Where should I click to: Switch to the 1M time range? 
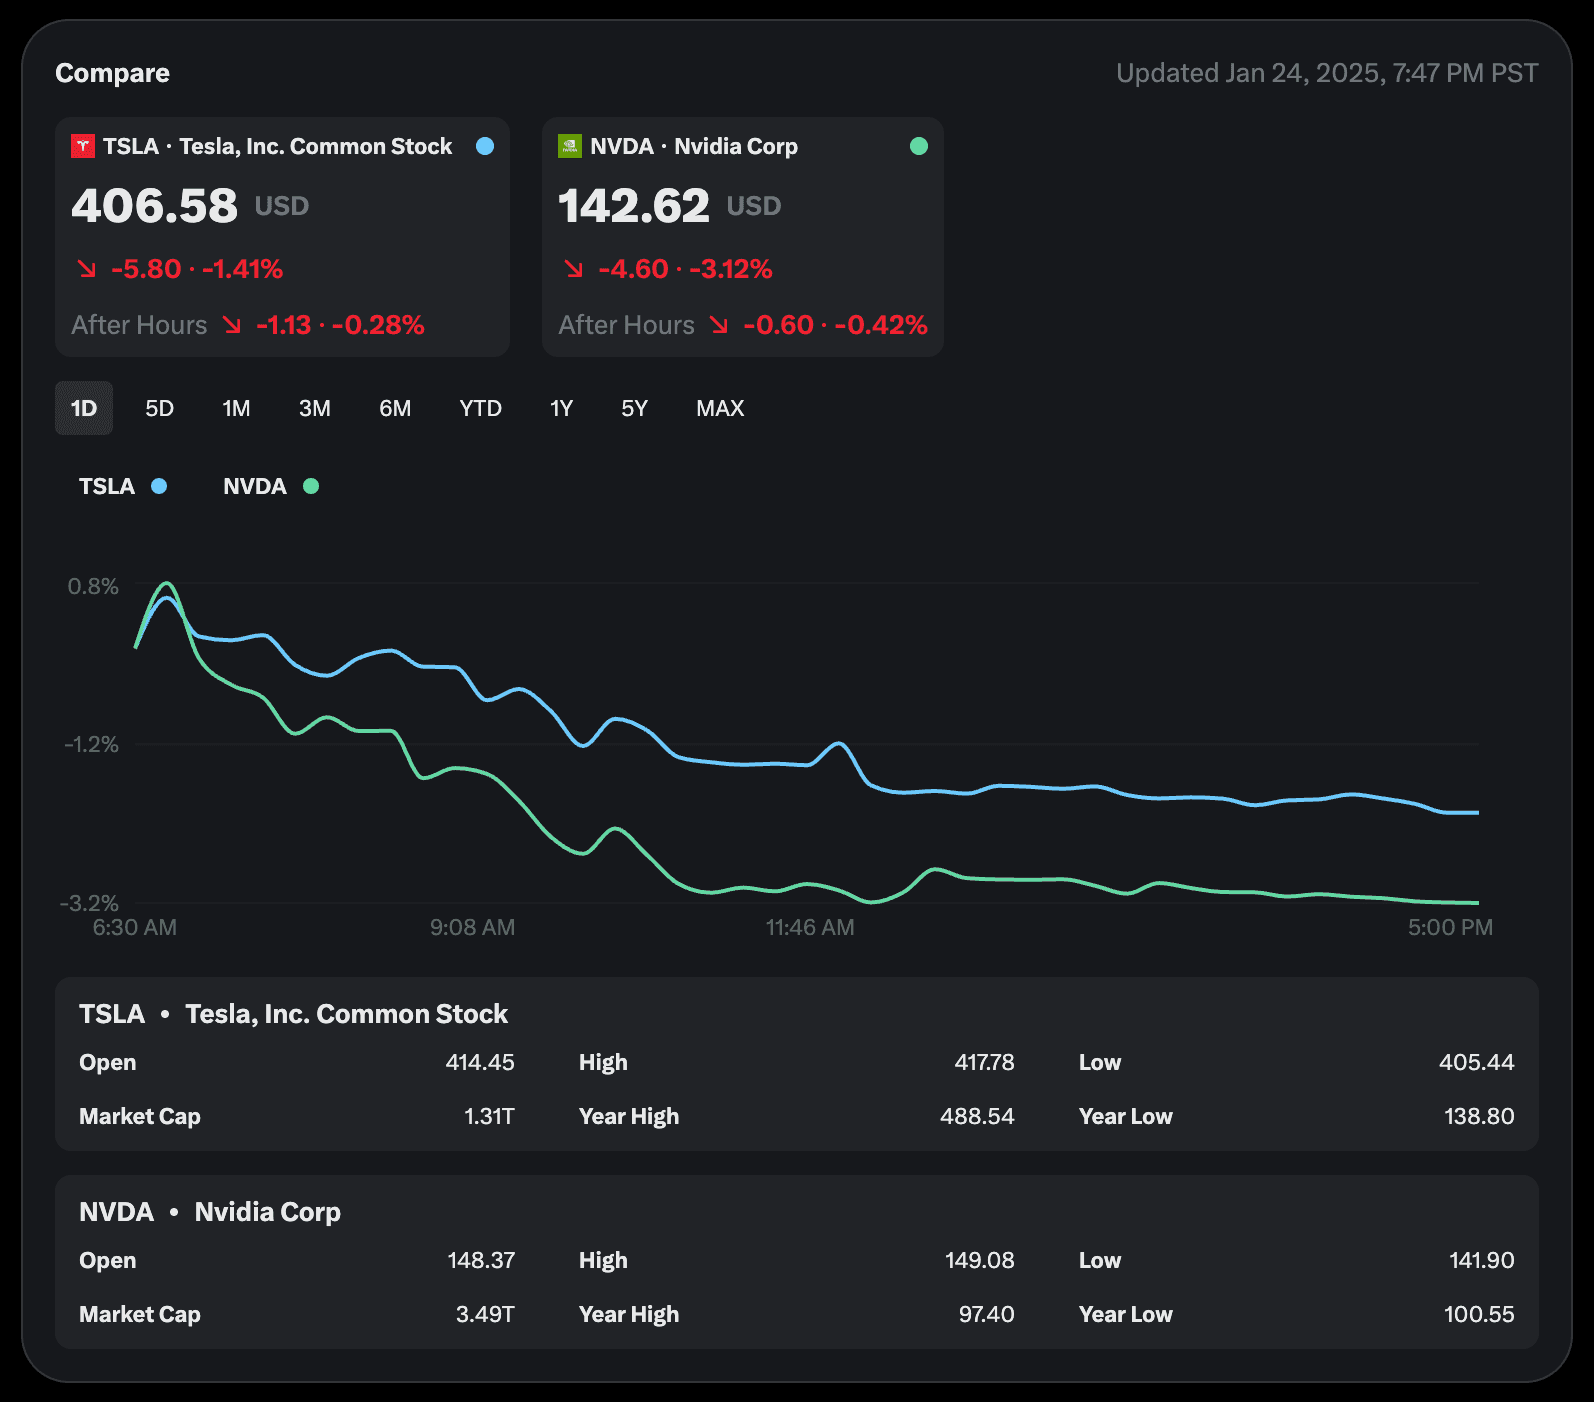(236, 408)
